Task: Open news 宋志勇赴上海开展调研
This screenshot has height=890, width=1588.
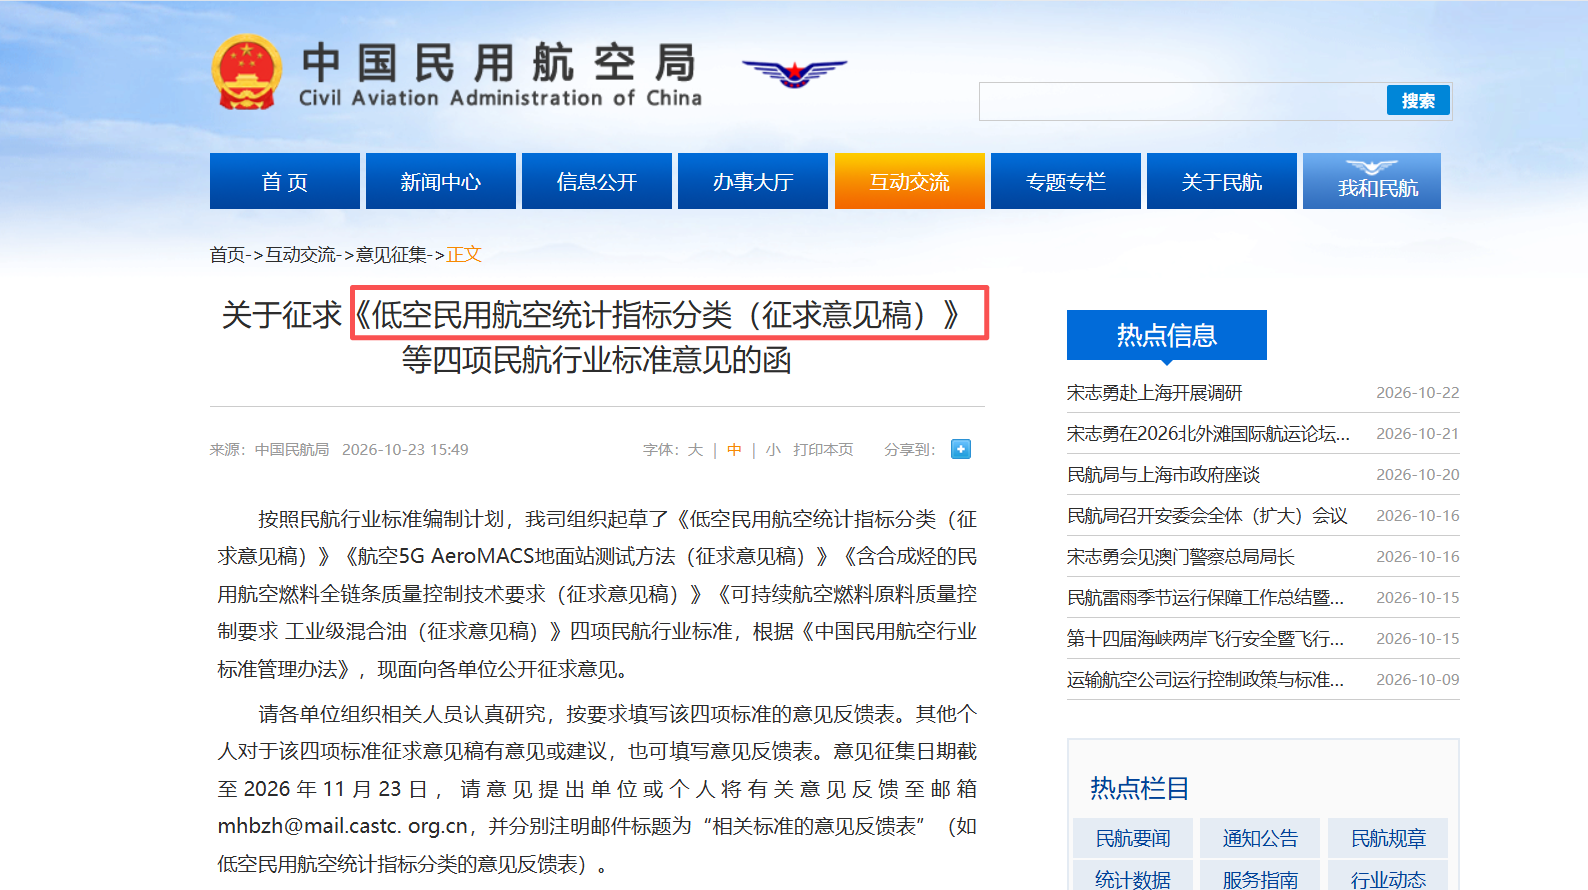Action: [1154, 393]
